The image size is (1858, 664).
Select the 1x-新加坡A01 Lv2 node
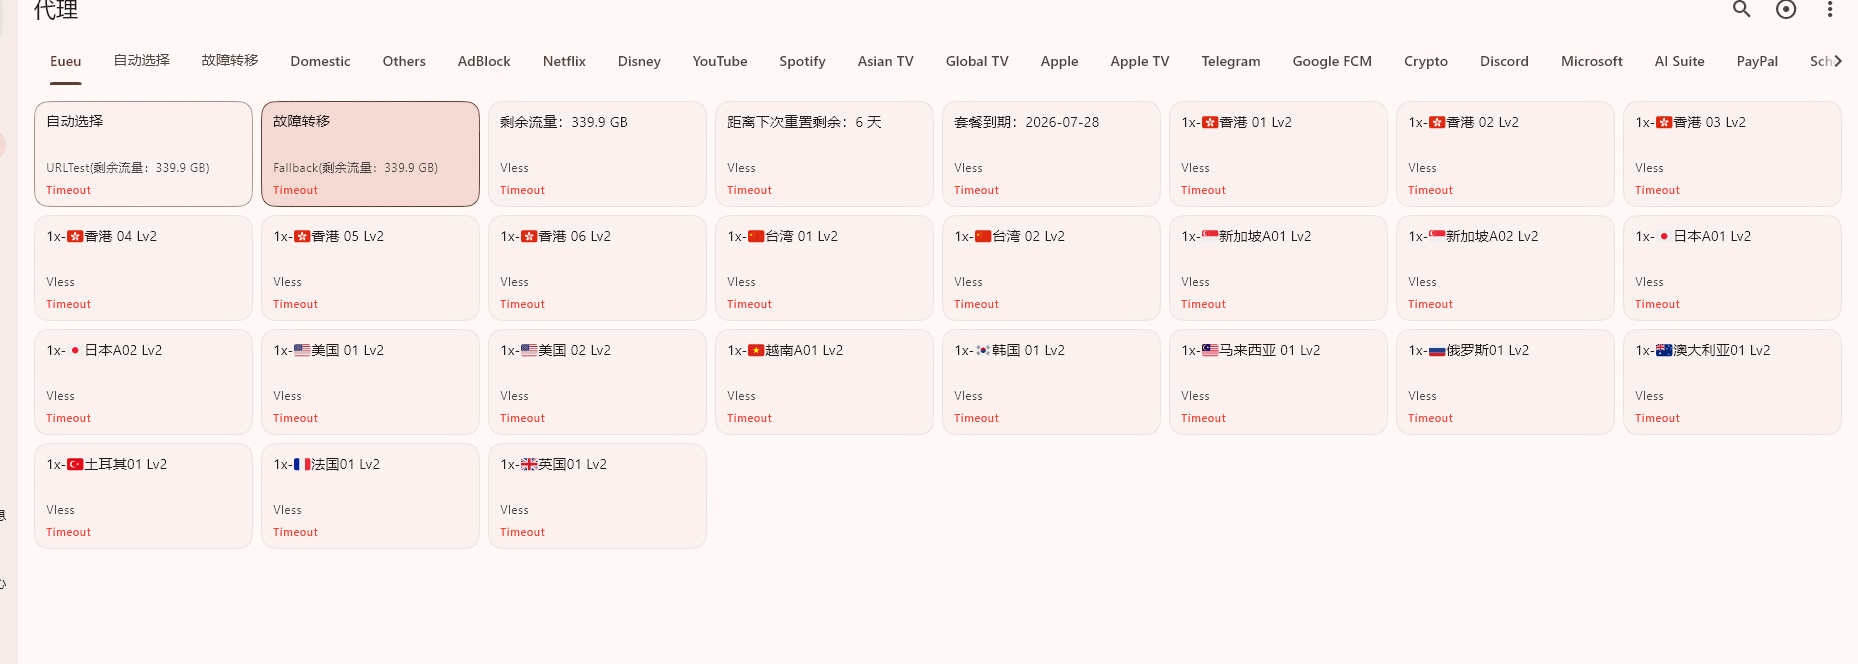click(x=1278, y=268)
